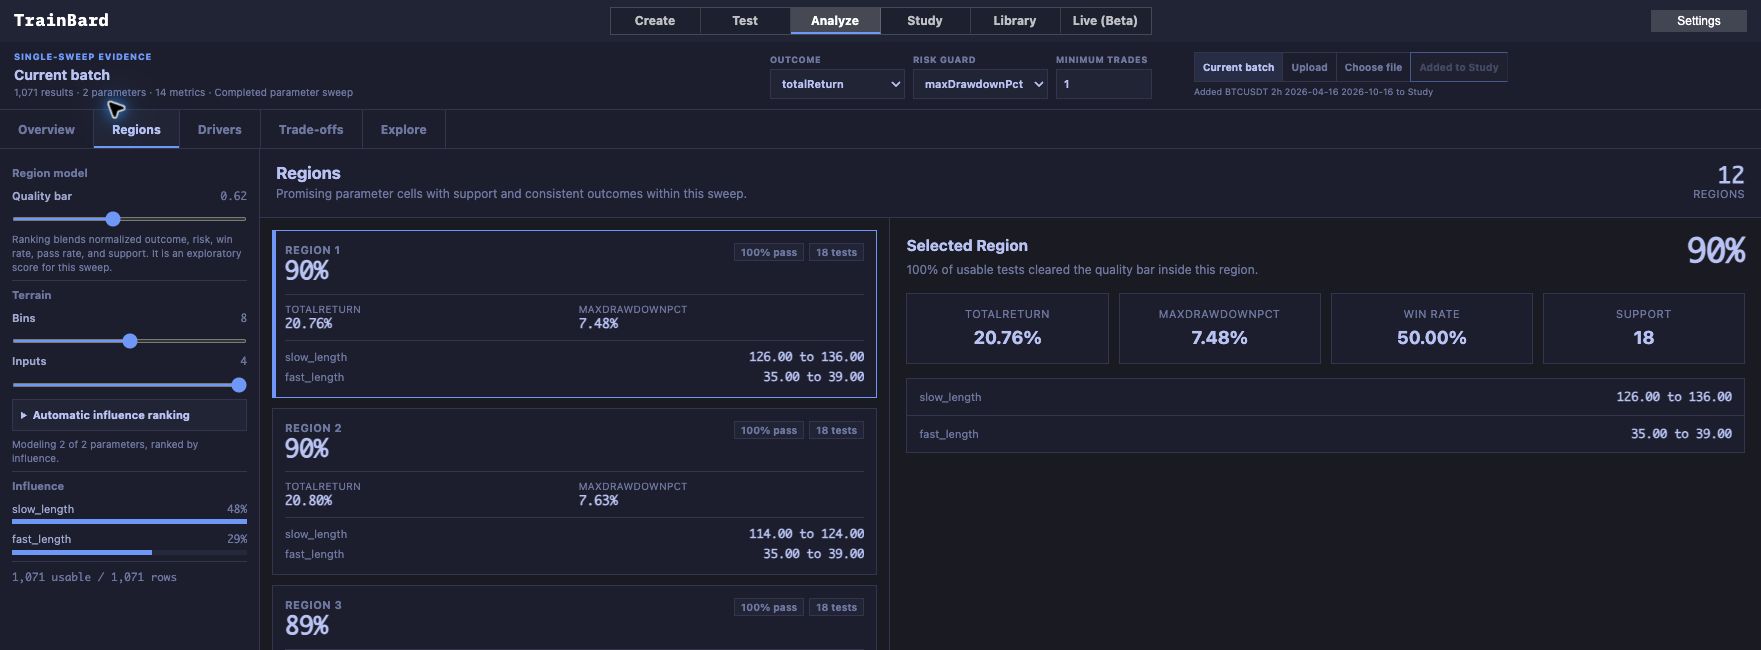Click the Bins slider handle
1761x650 pixels.
pyautogui.click(x=130, y=341)
